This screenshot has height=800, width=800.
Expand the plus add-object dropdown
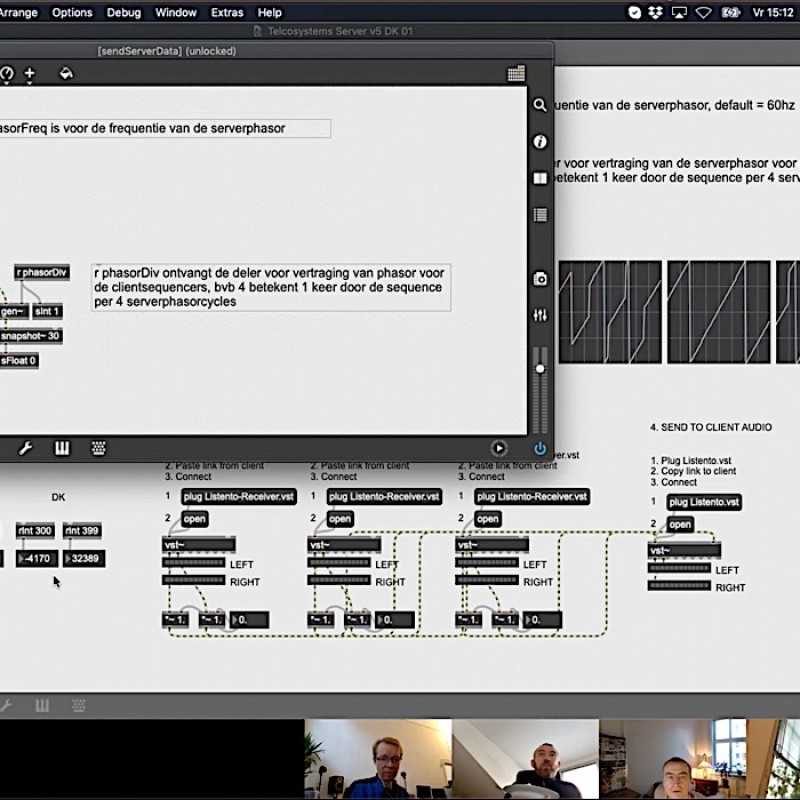tap(30, 74)
